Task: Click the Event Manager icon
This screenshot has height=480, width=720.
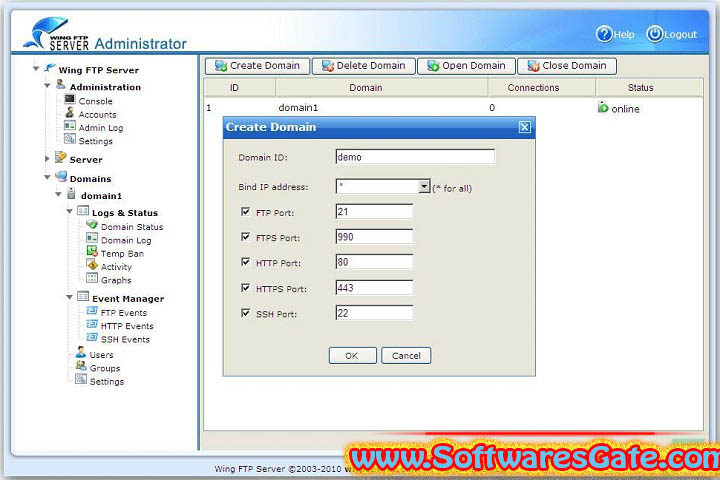Action: coord(83,297)
